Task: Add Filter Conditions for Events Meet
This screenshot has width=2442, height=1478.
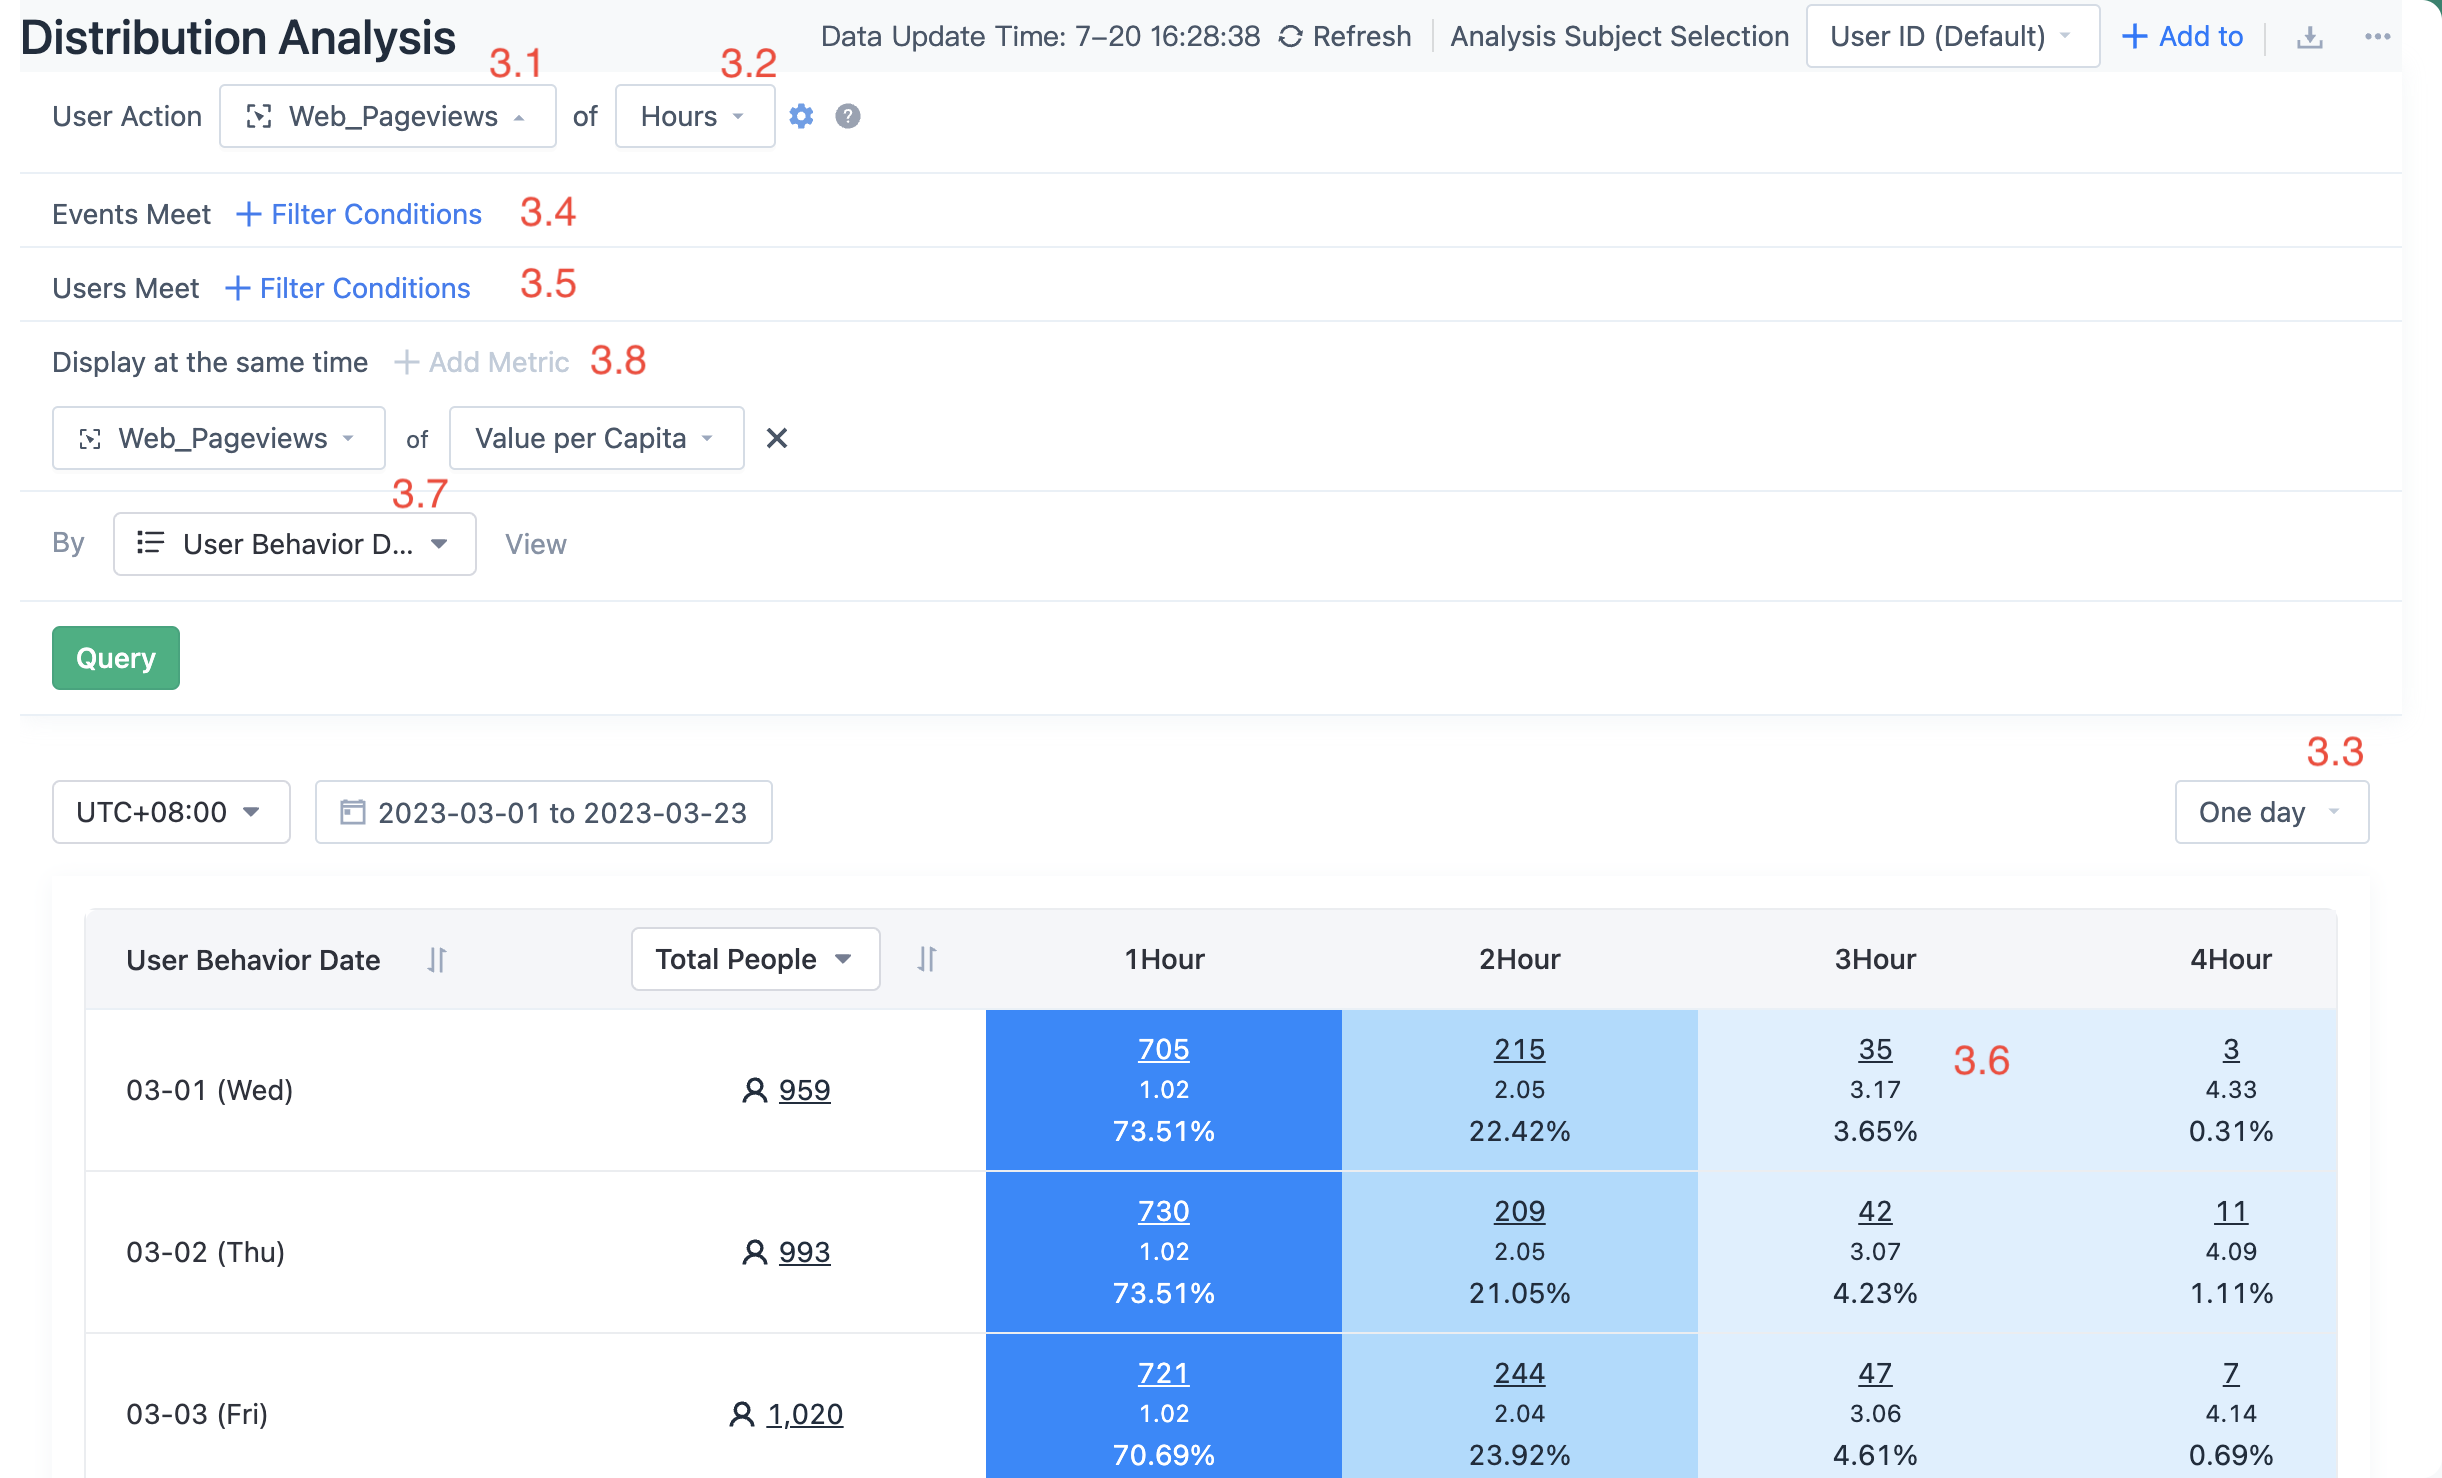Action: pyautogui.click(x=358, y=214)
